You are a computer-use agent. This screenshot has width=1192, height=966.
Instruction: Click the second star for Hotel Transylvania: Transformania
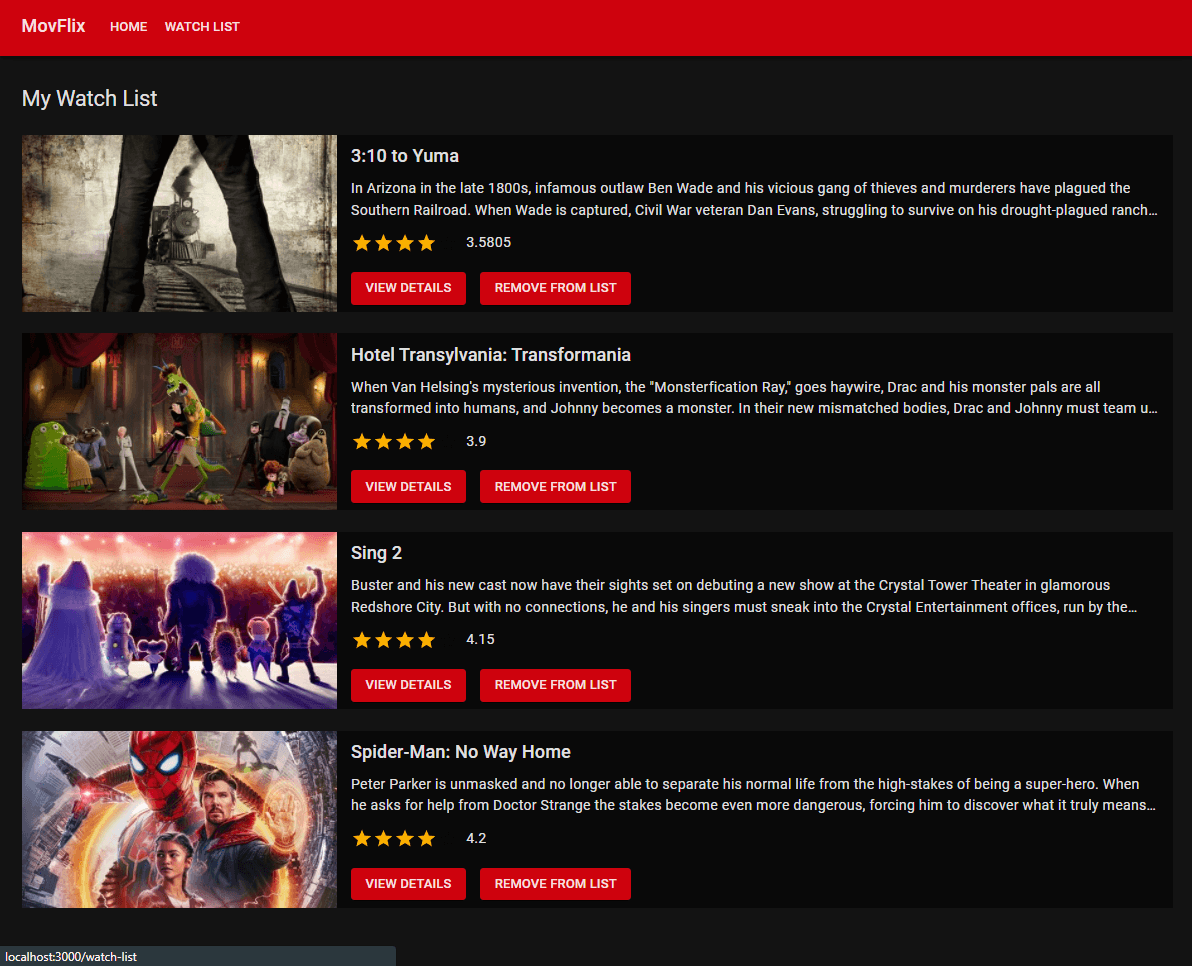pos(383,441)
